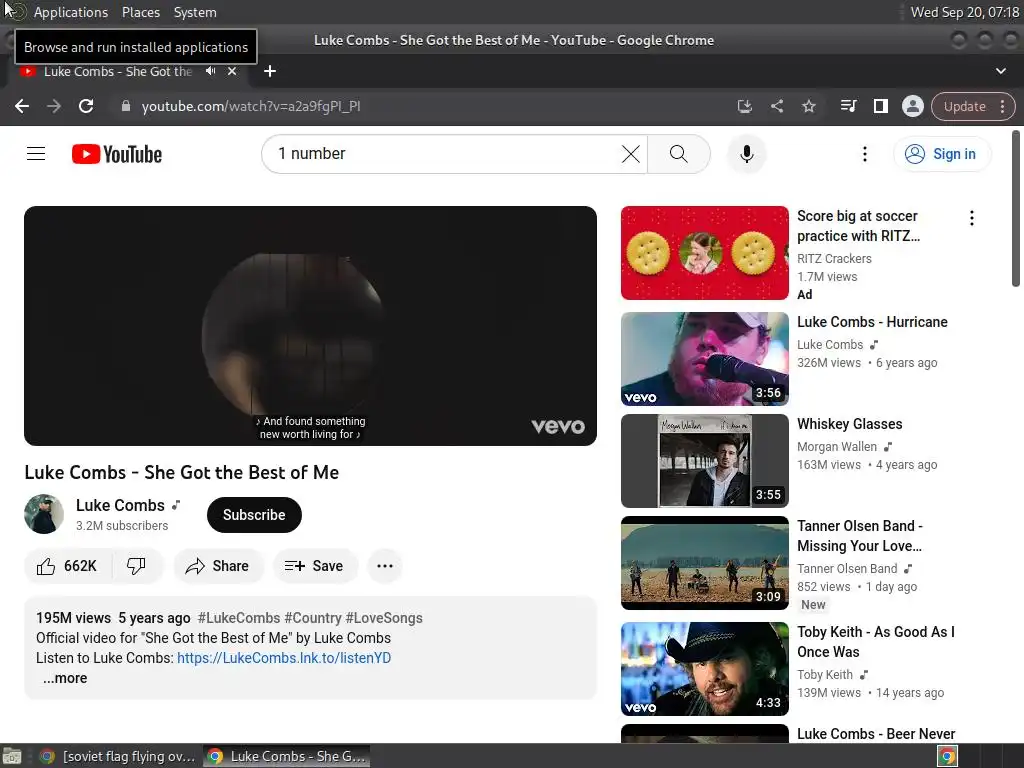Open Toby Keith video thumbnail
This screenshot has width=1024, height=768.
pos(705,669)
